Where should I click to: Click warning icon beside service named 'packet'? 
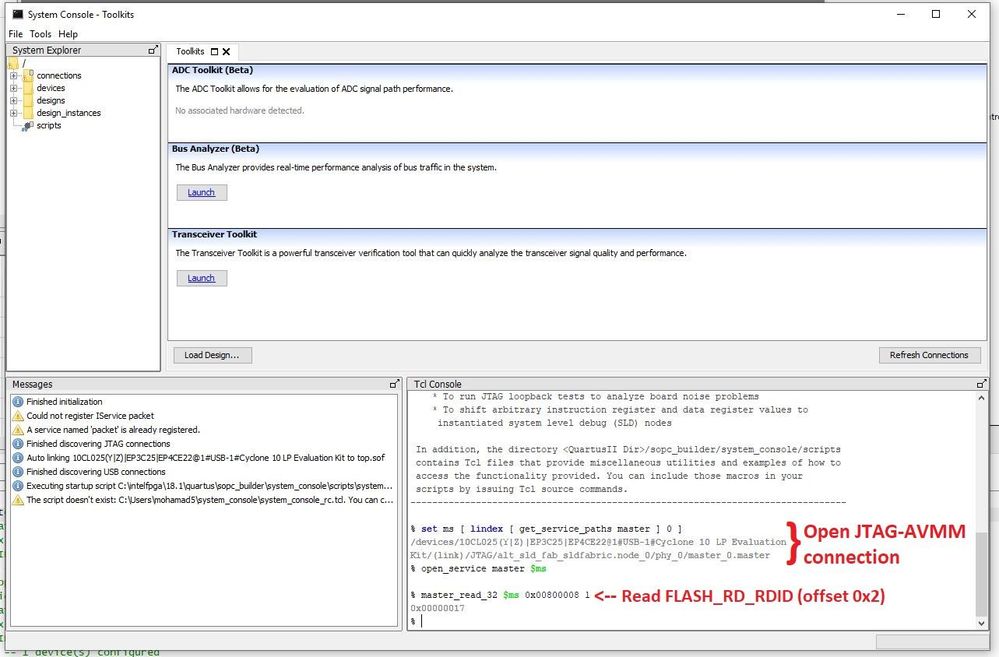pyautogui.click(x=18, y=430)
